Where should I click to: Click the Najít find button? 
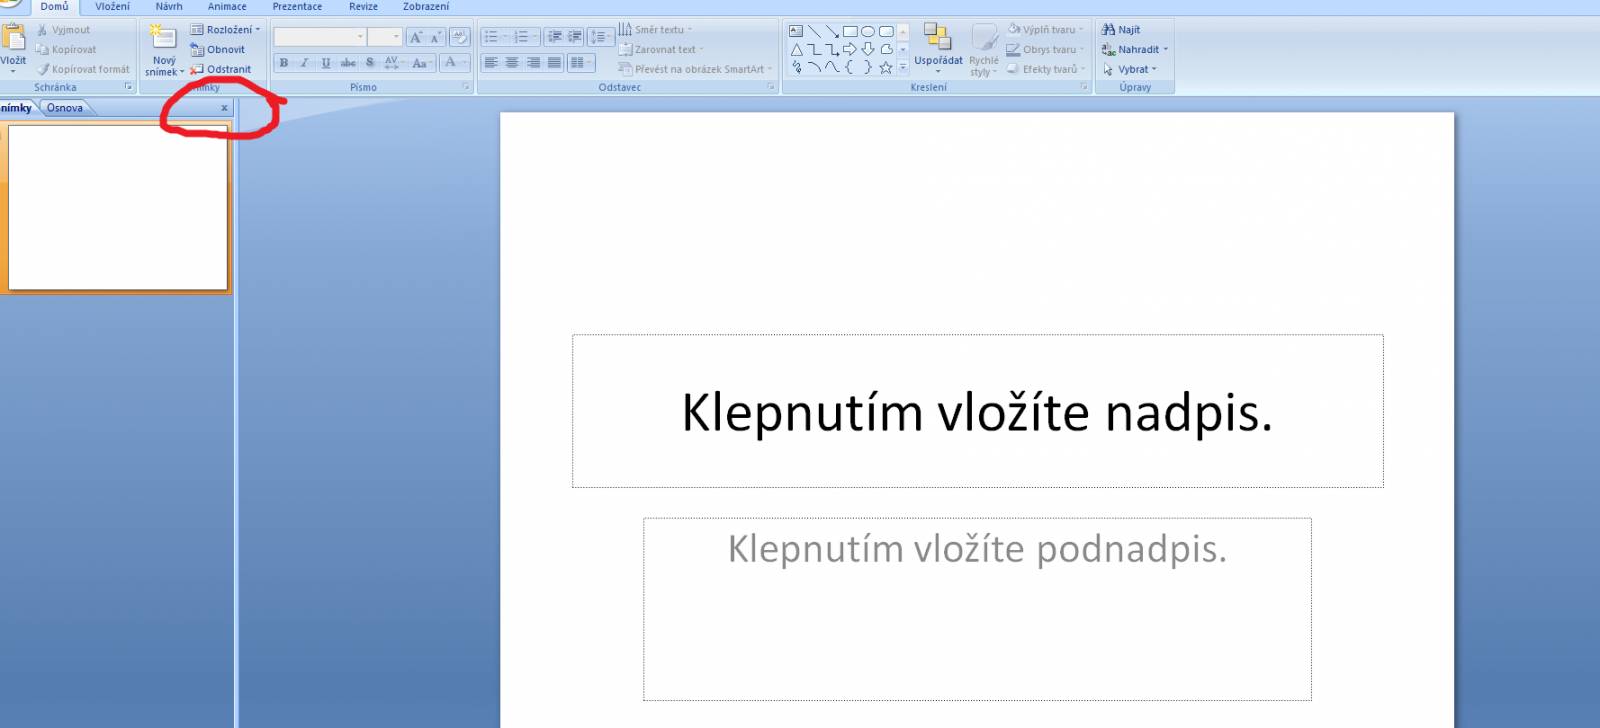pyautogui.click(x=1121, y=30)
